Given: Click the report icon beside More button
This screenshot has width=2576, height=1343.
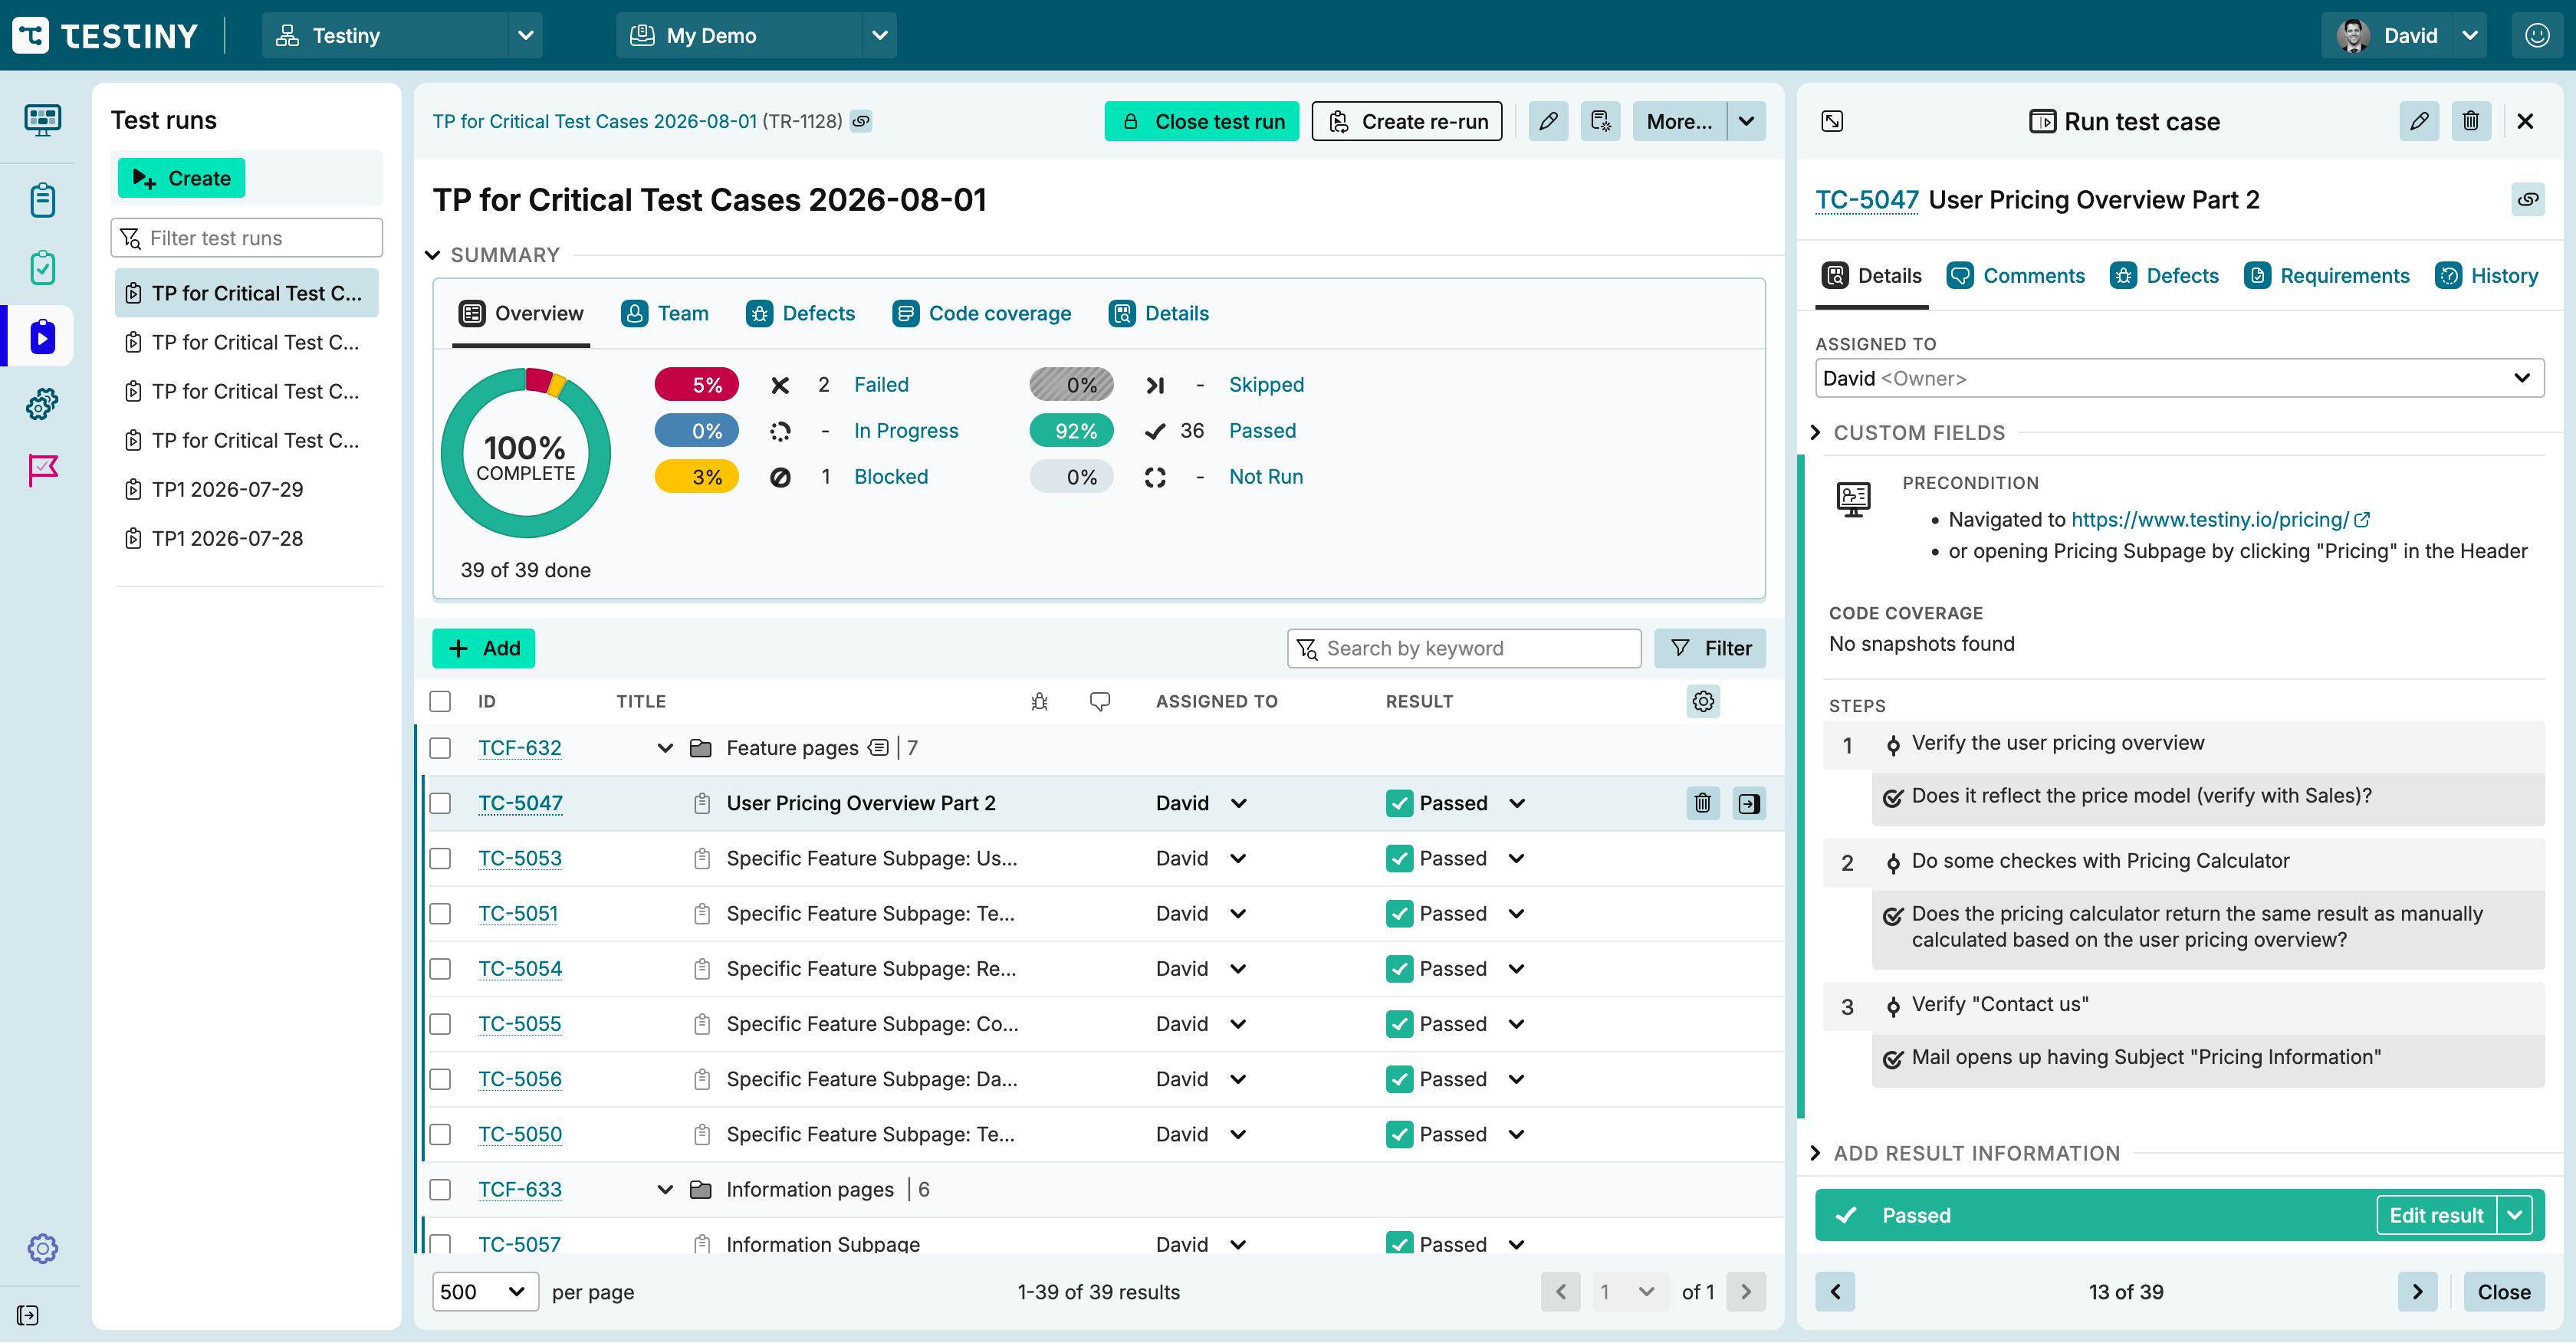Looking at the screenshot, I should pyautogui.click(x=1601, y=121).
